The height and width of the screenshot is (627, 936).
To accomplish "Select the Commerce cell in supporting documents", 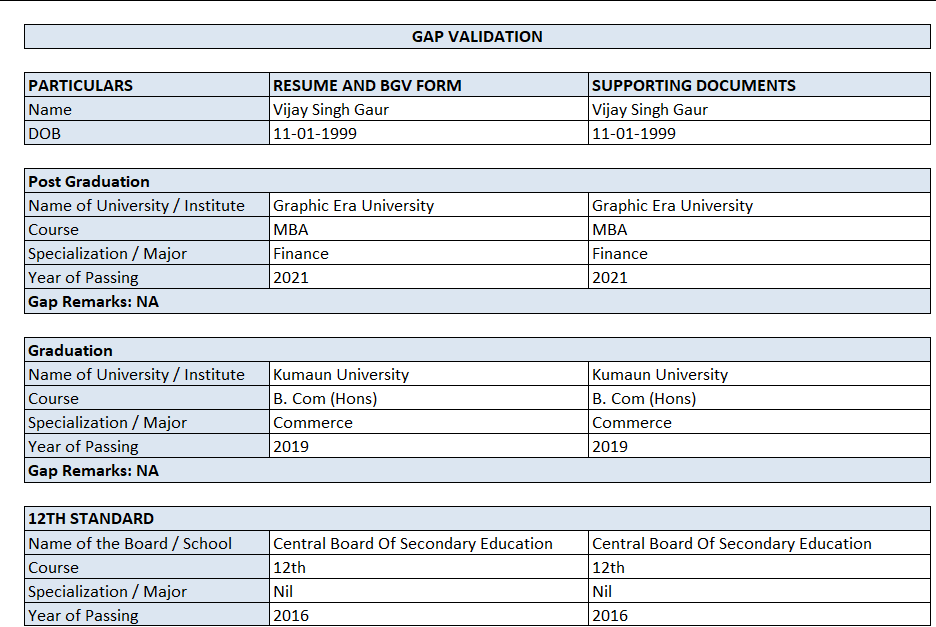I will [x=759, y=422].
